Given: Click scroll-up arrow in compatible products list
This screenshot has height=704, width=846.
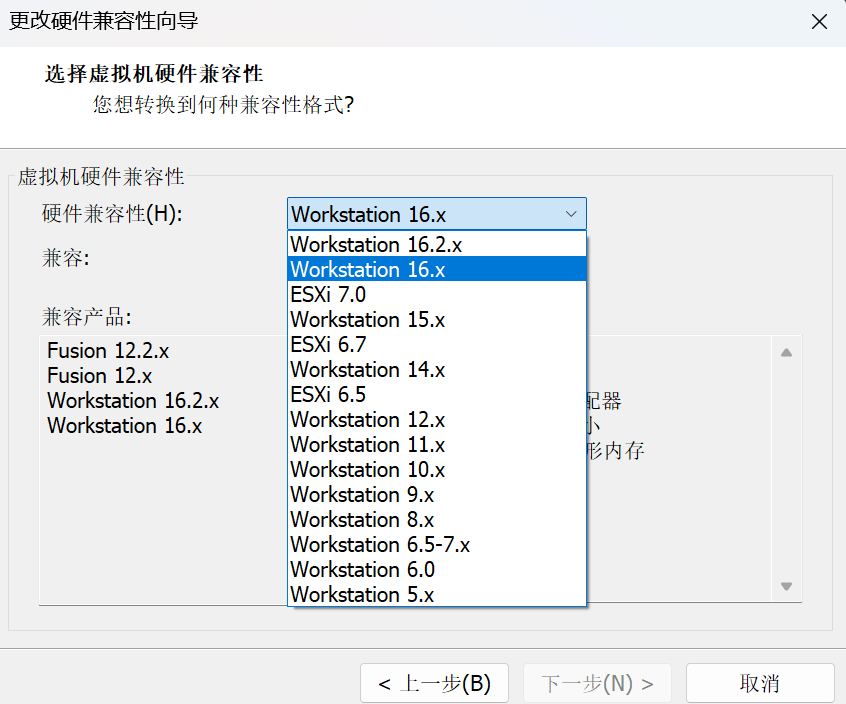Looking at the screenshot, I should click(786, 353).
